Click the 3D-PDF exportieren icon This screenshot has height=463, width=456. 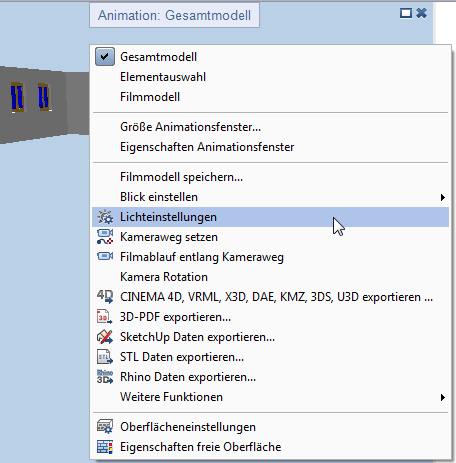coord(104,317)
